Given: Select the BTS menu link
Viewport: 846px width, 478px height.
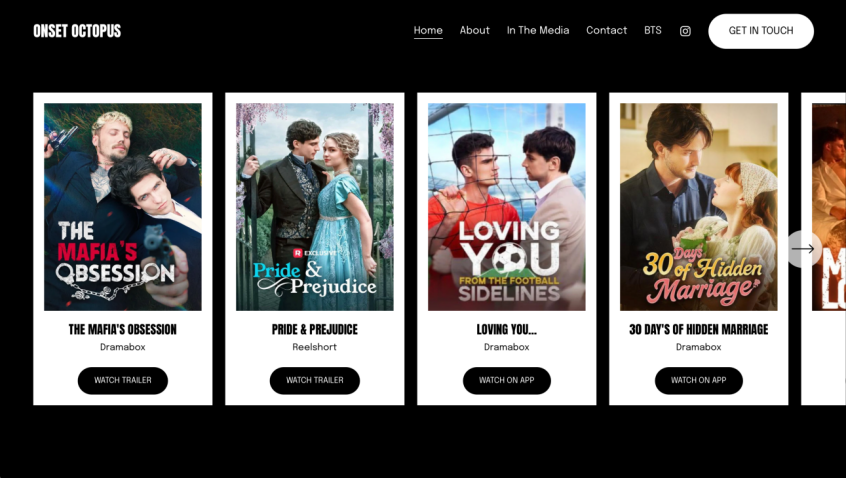Looking at the screenshot, I should click(652, 31).
